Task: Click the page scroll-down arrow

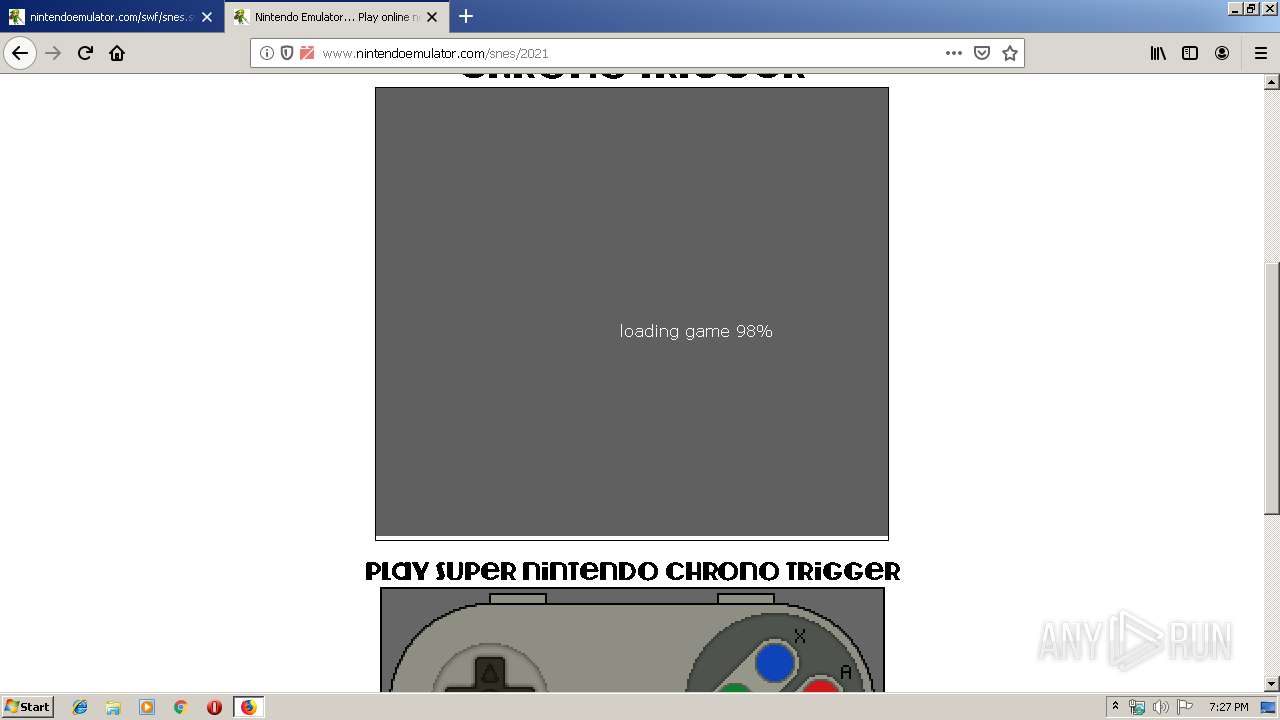Action: click(x=1272, y=684)
